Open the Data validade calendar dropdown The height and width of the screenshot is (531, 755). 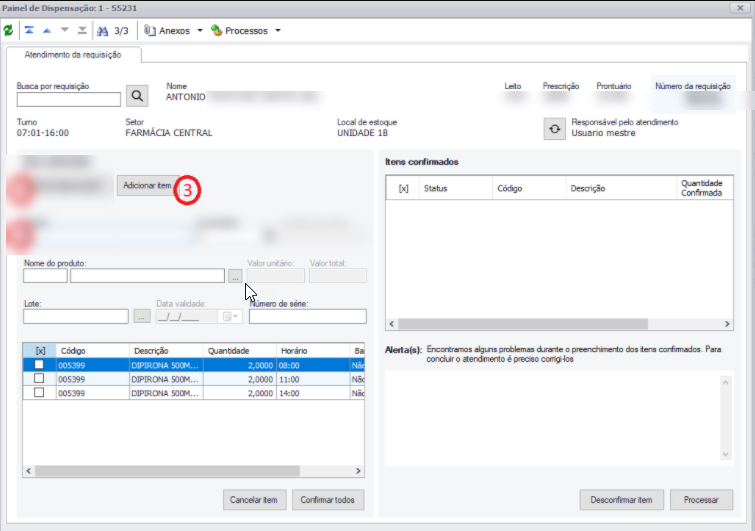(230, 316)
